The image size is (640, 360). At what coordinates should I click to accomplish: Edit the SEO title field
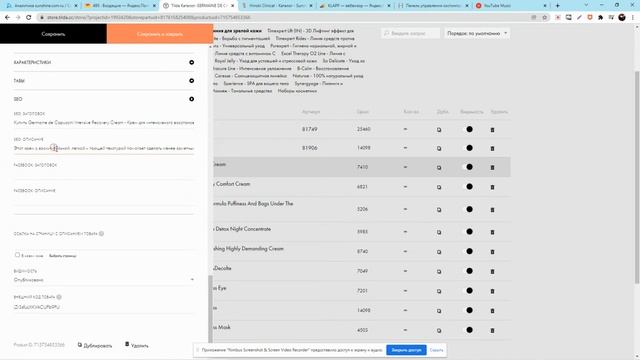[104, 122]
